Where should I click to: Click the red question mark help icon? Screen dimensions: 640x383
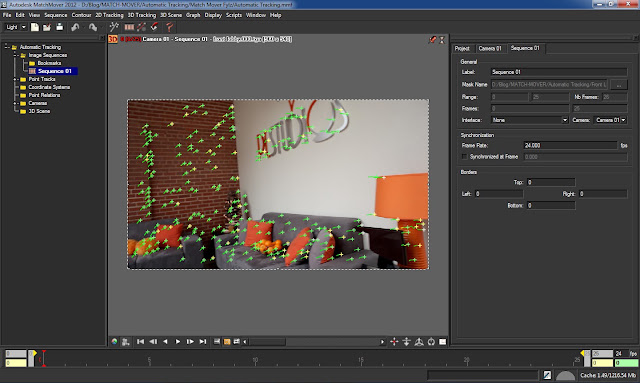[169, 27]
